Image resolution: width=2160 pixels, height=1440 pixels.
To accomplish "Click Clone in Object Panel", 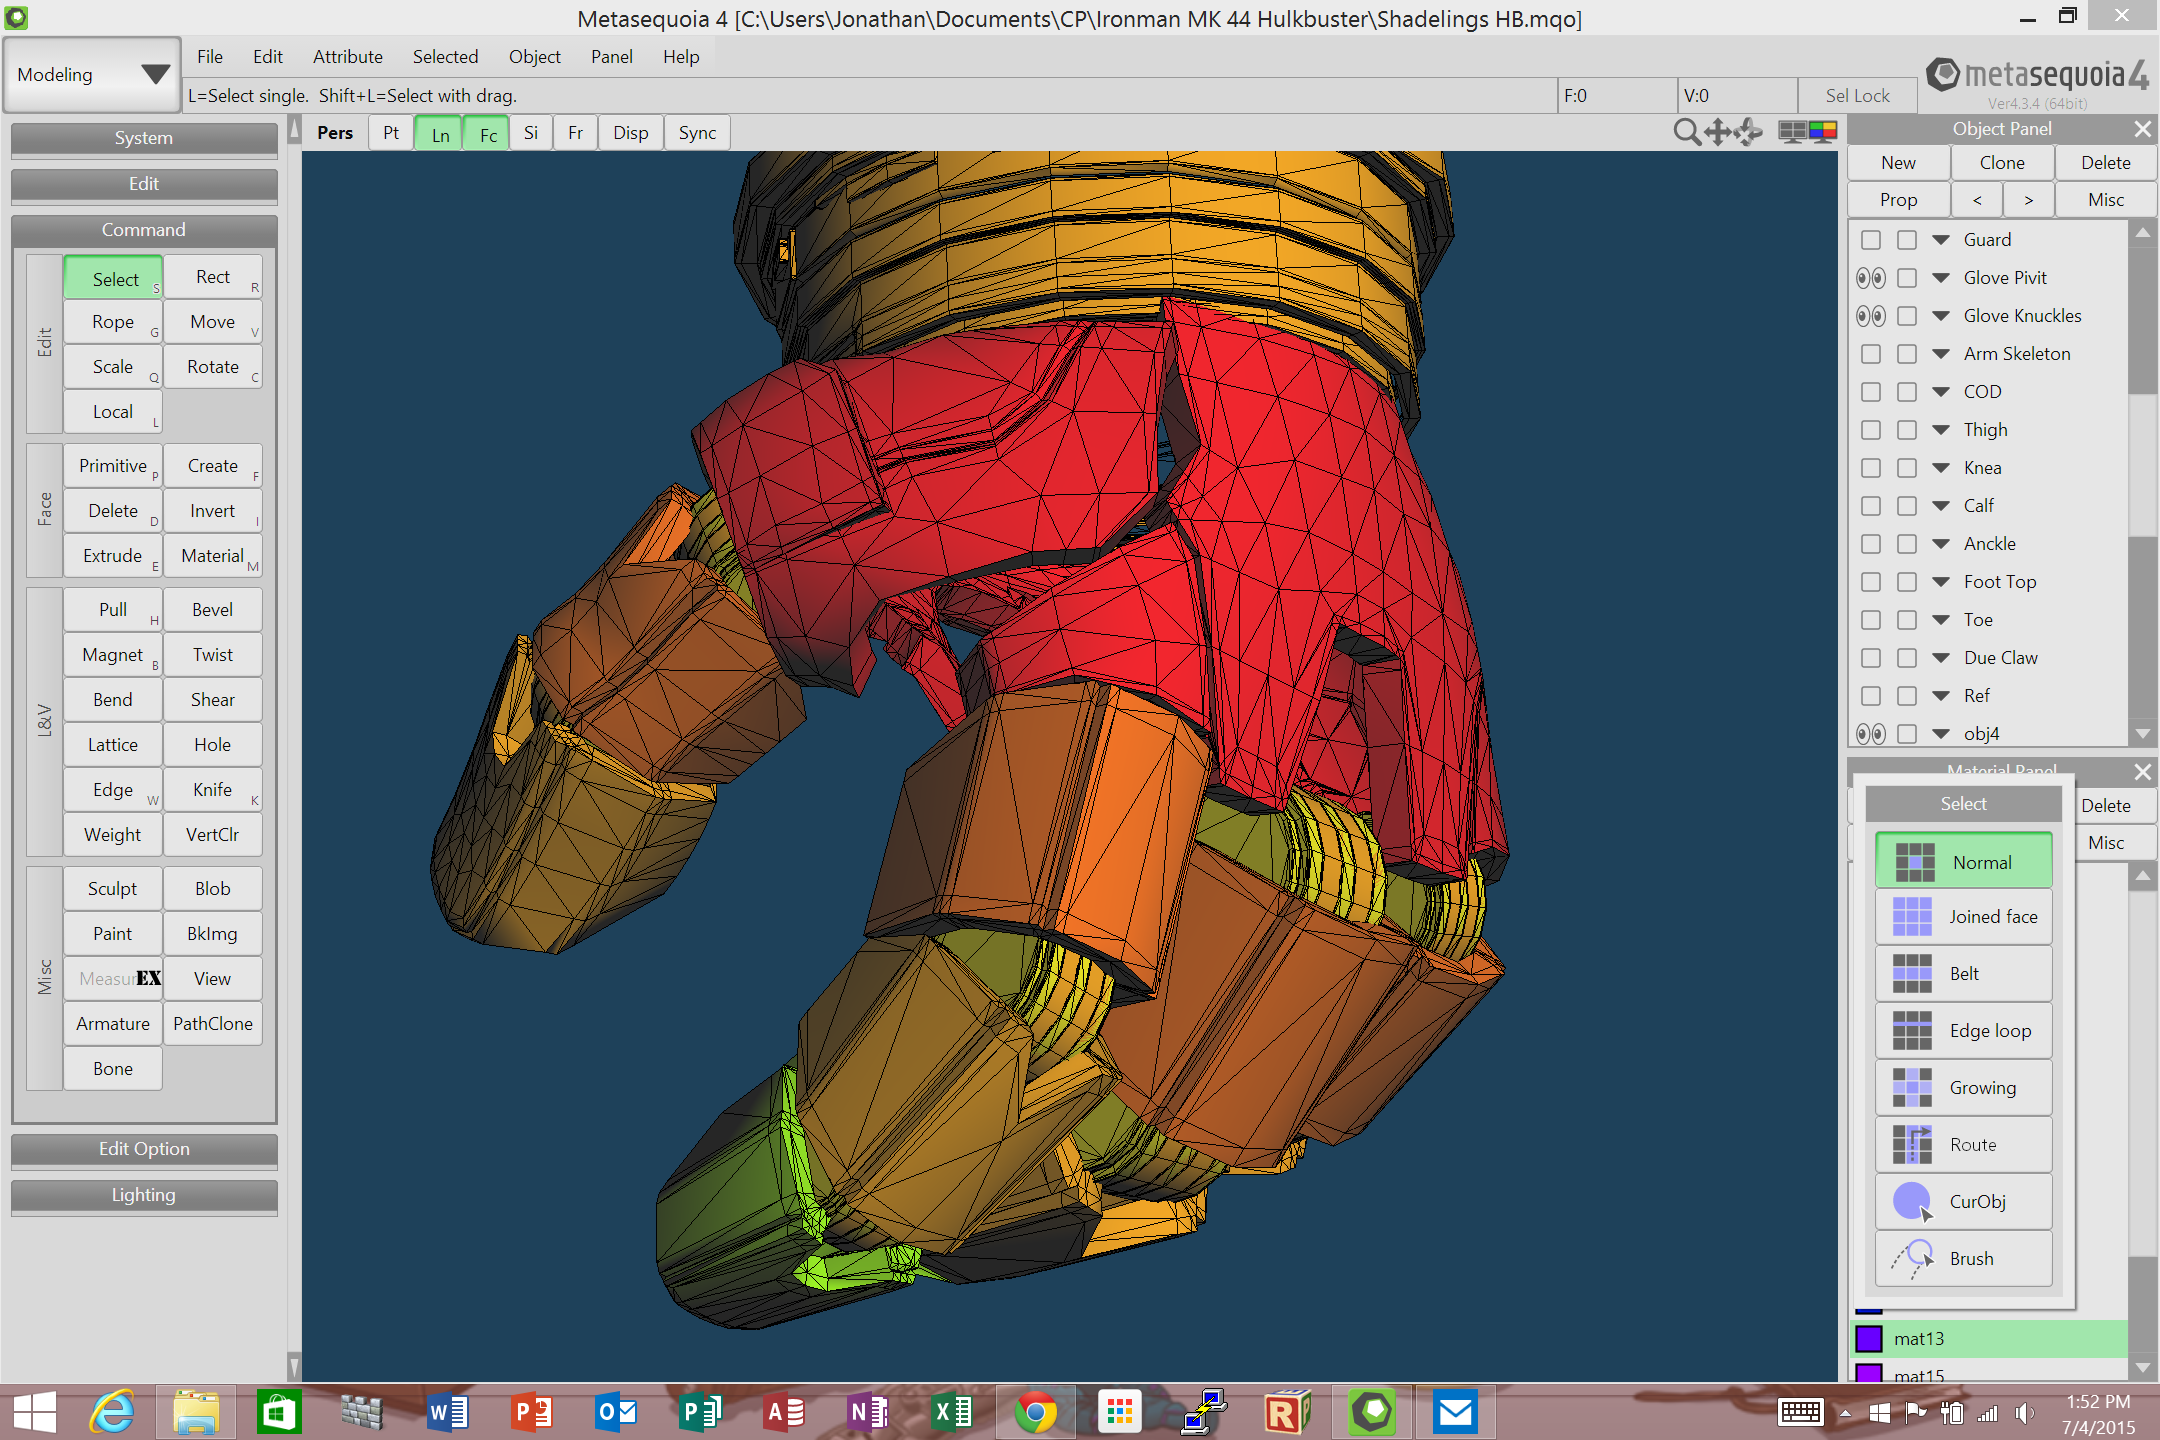I will (2002, 163).
